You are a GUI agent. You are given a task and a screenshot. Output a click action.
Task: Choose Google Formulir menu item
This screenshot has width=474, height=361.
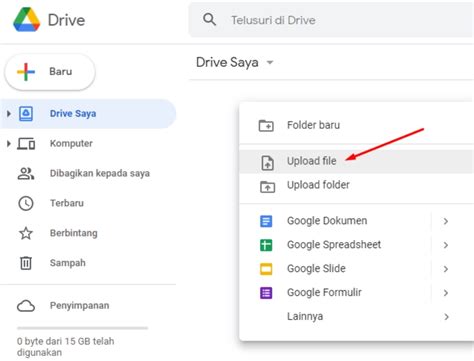(x=357, y=293)
